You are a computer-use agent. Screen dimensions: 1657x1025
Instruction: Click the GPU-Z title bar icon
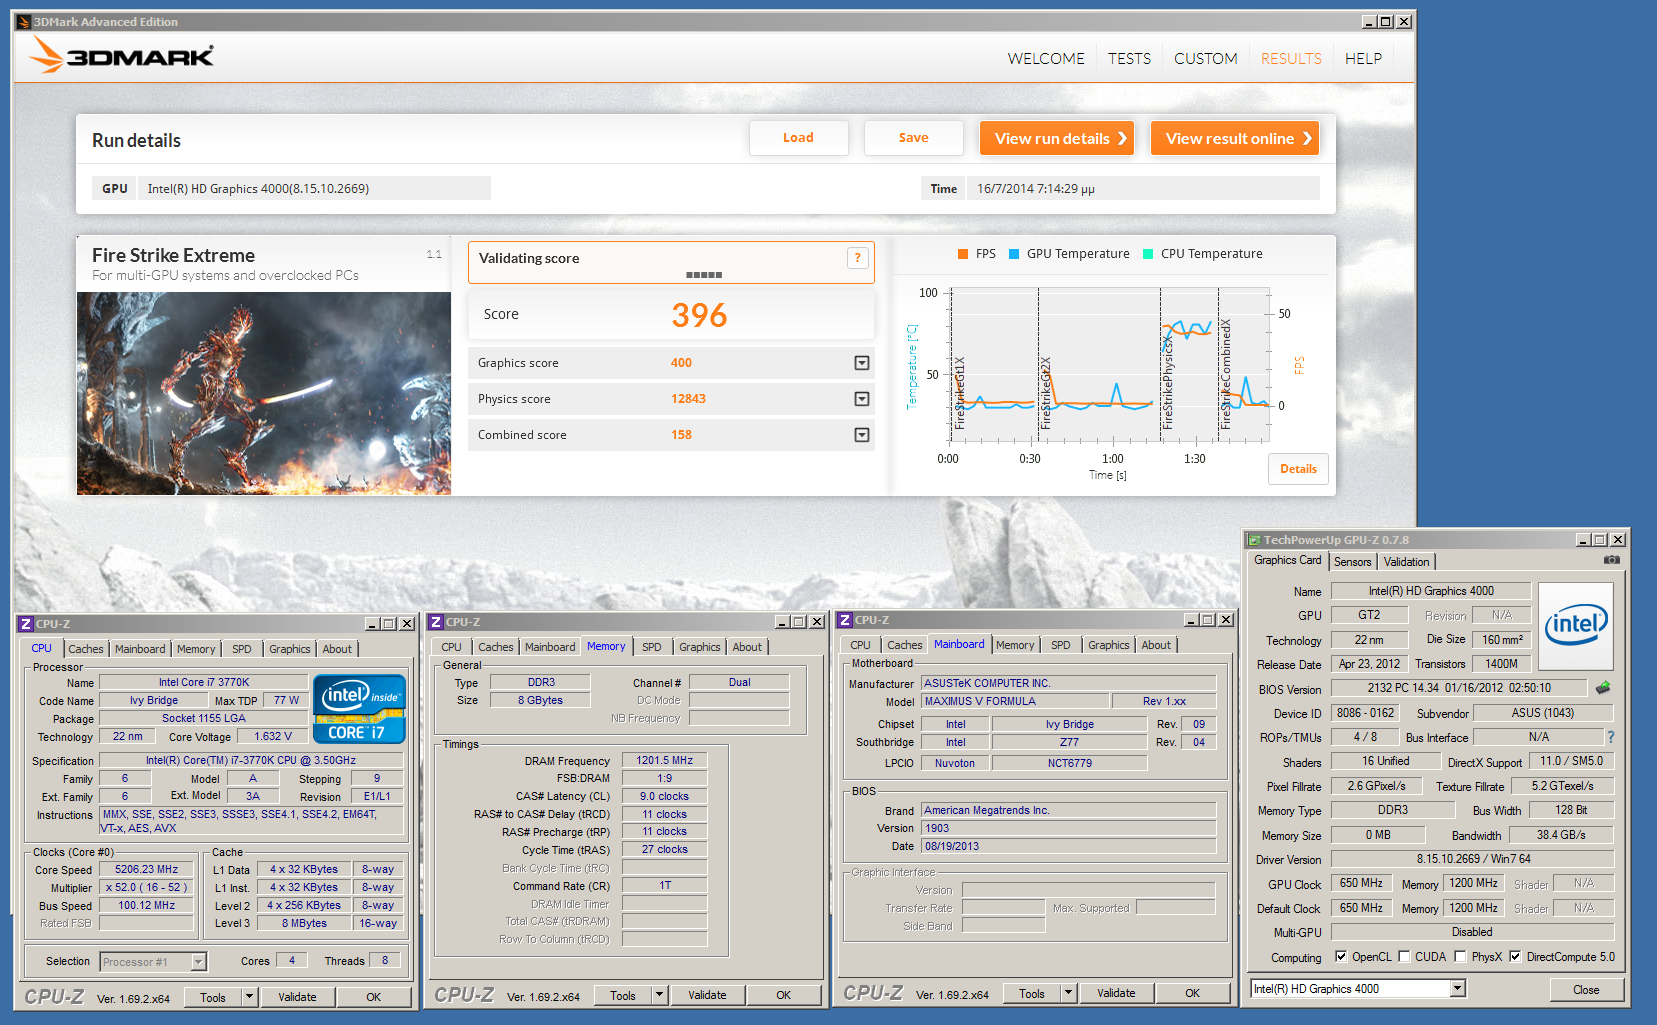point(1254,540)
